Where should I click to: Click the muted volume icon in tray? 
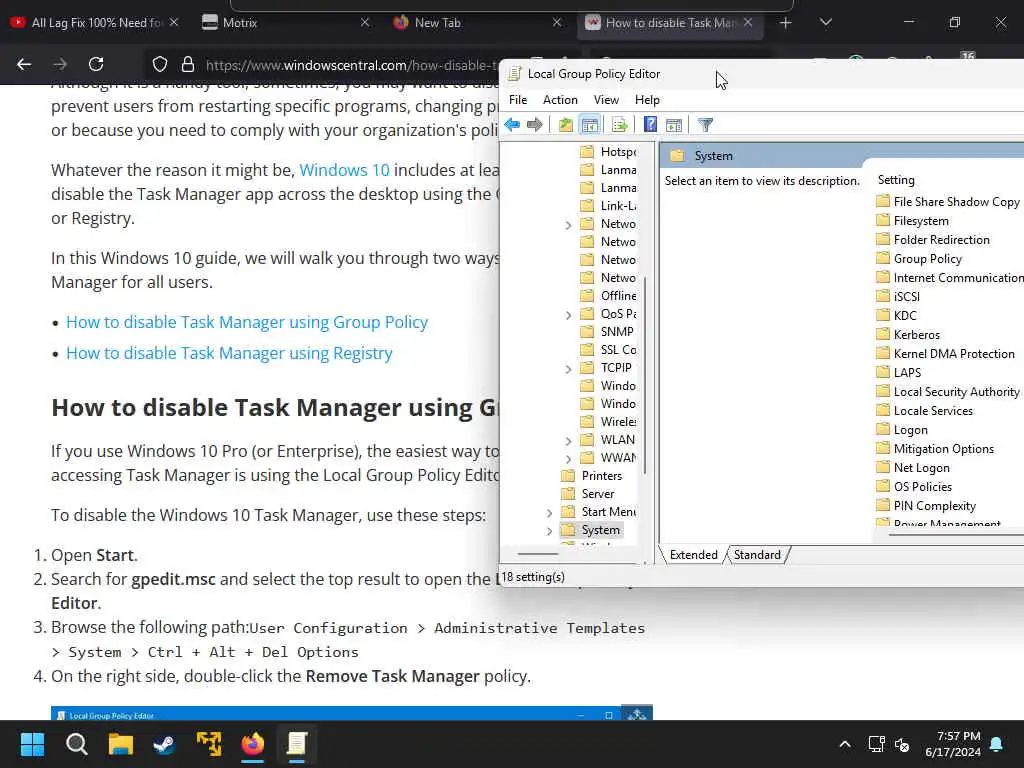903,744
